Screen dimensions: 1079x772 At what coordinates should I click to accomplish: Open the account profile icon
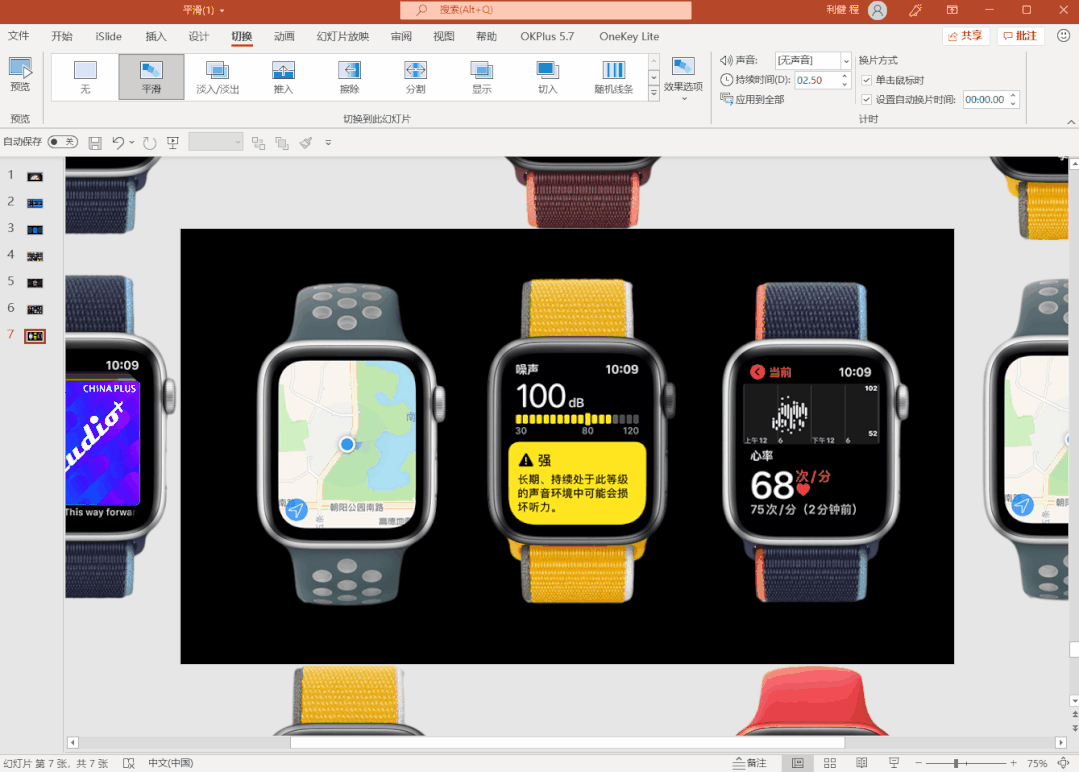877,10
